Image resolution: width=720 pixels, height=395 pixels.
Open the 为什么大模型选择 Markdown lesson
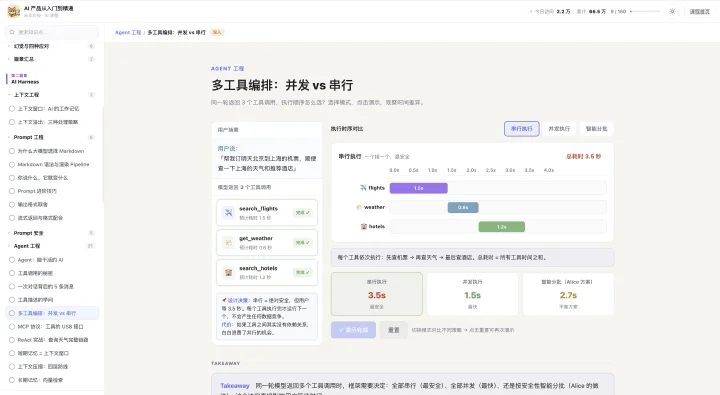[x=51, y=151]
